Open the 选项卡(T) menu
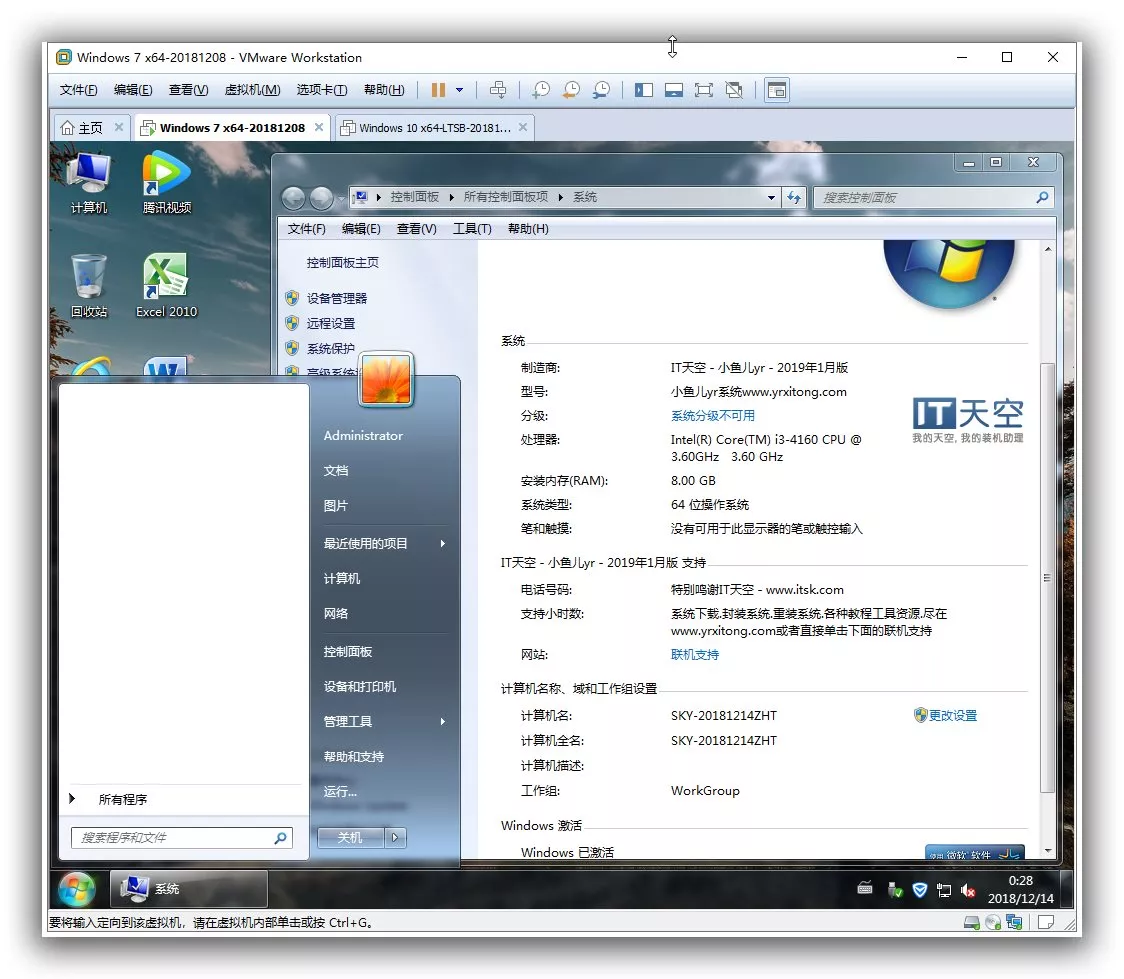Viewport: 1124px width, 979px height. 321,90
